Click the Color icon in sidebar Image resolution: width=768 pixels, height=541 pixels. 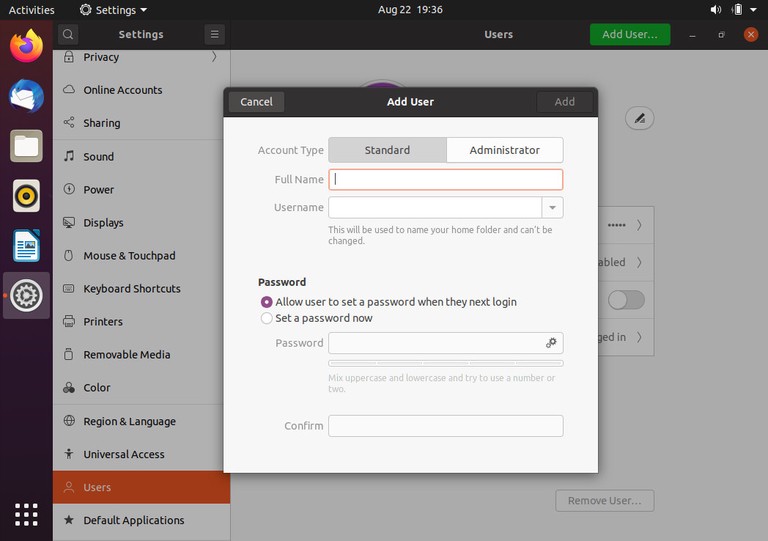(69, 388)
